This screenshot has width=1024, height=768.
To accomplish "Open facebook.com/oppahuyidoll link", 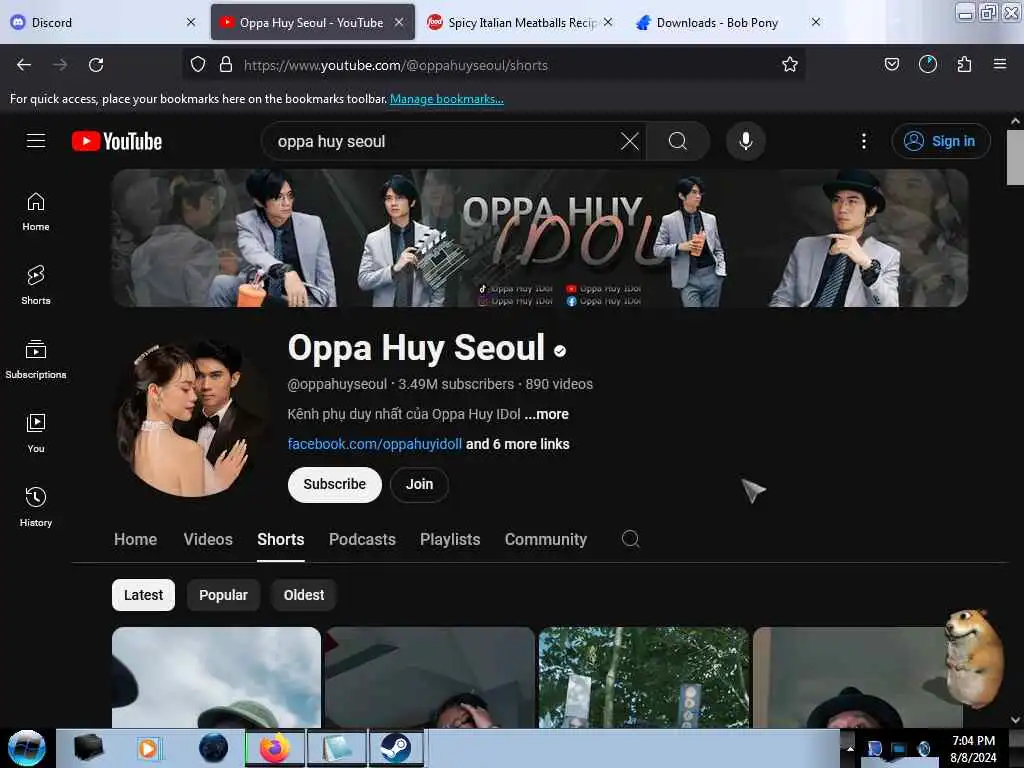I will coord(375,444).
